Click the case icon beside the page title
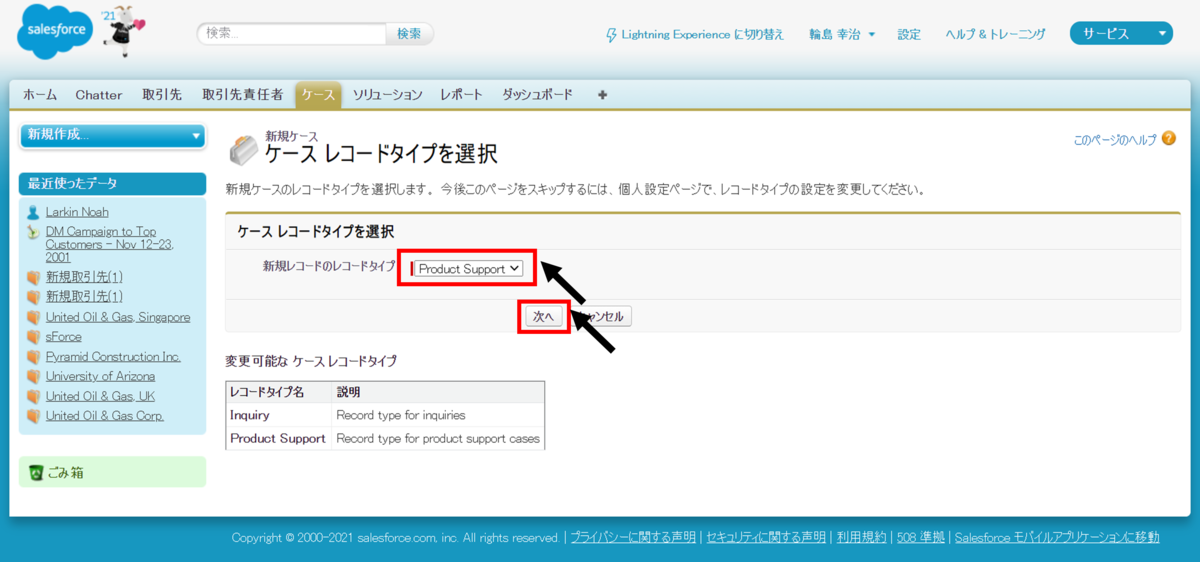 (243, 149)
